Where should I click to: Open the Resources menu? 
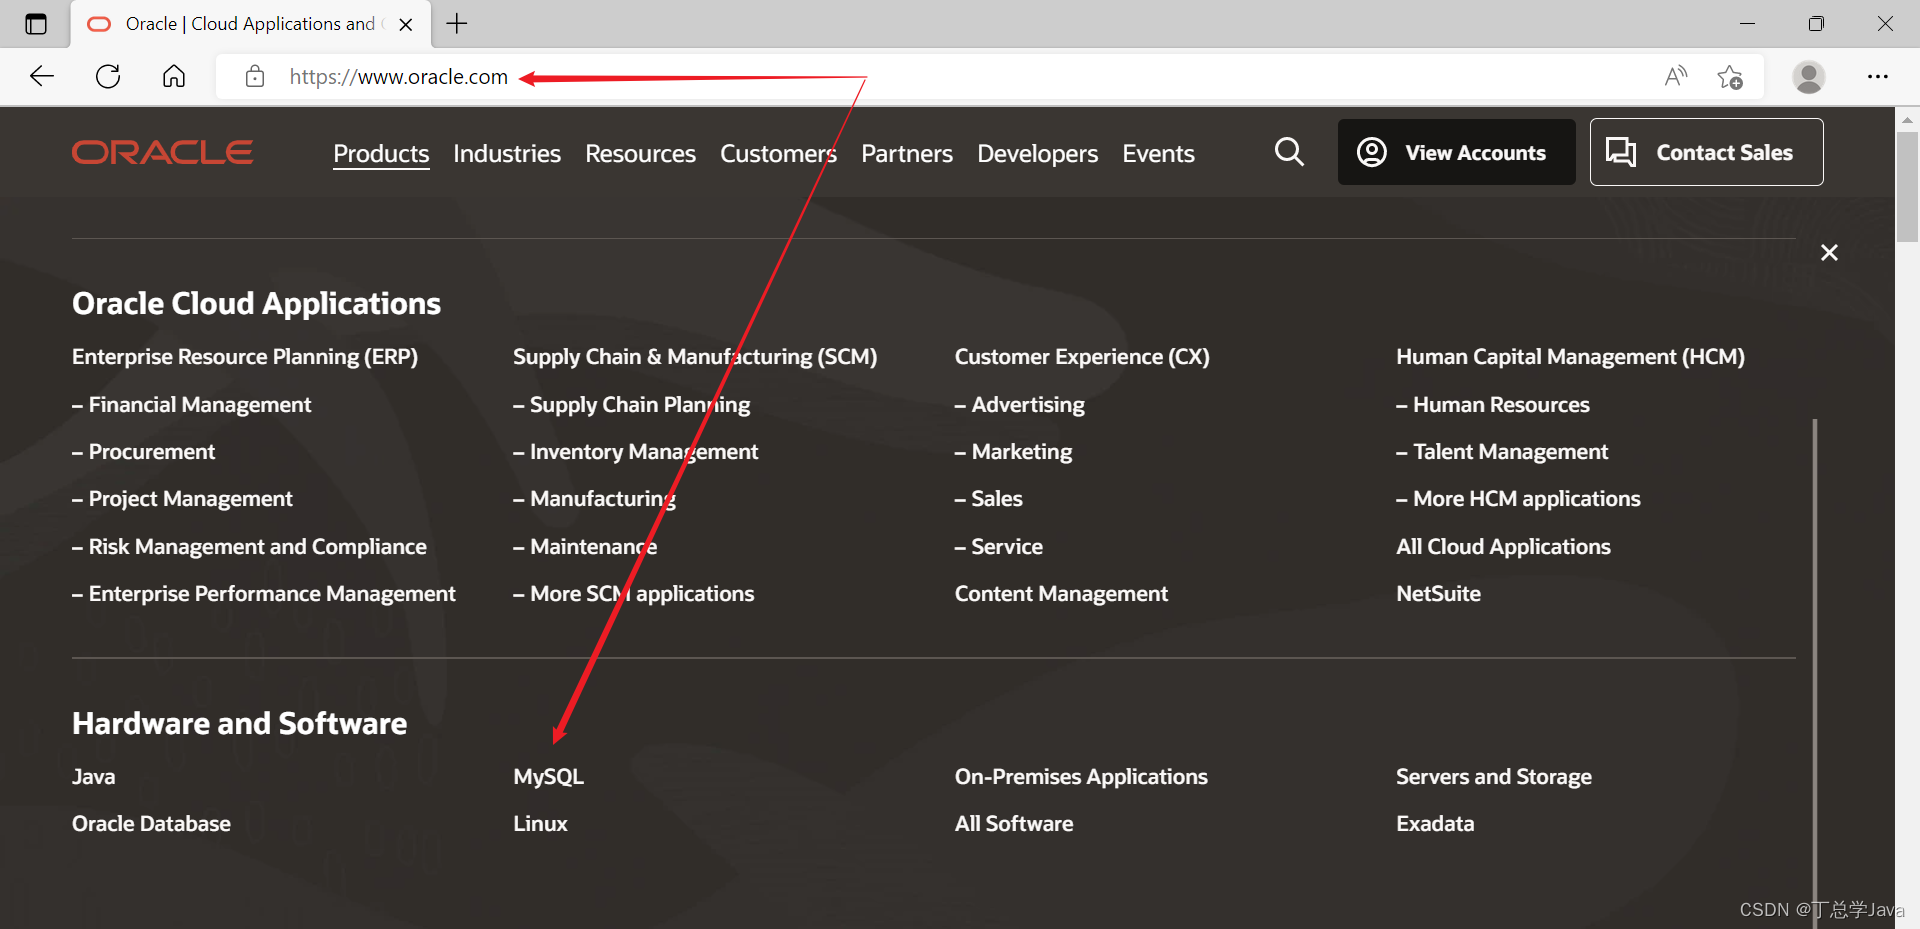(x=640, y=154)
